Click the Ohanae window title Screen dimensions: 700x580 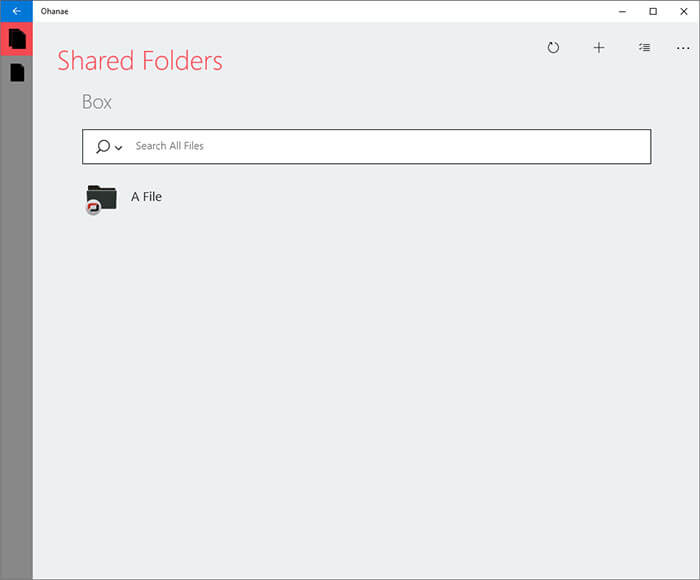pos(54,11)
